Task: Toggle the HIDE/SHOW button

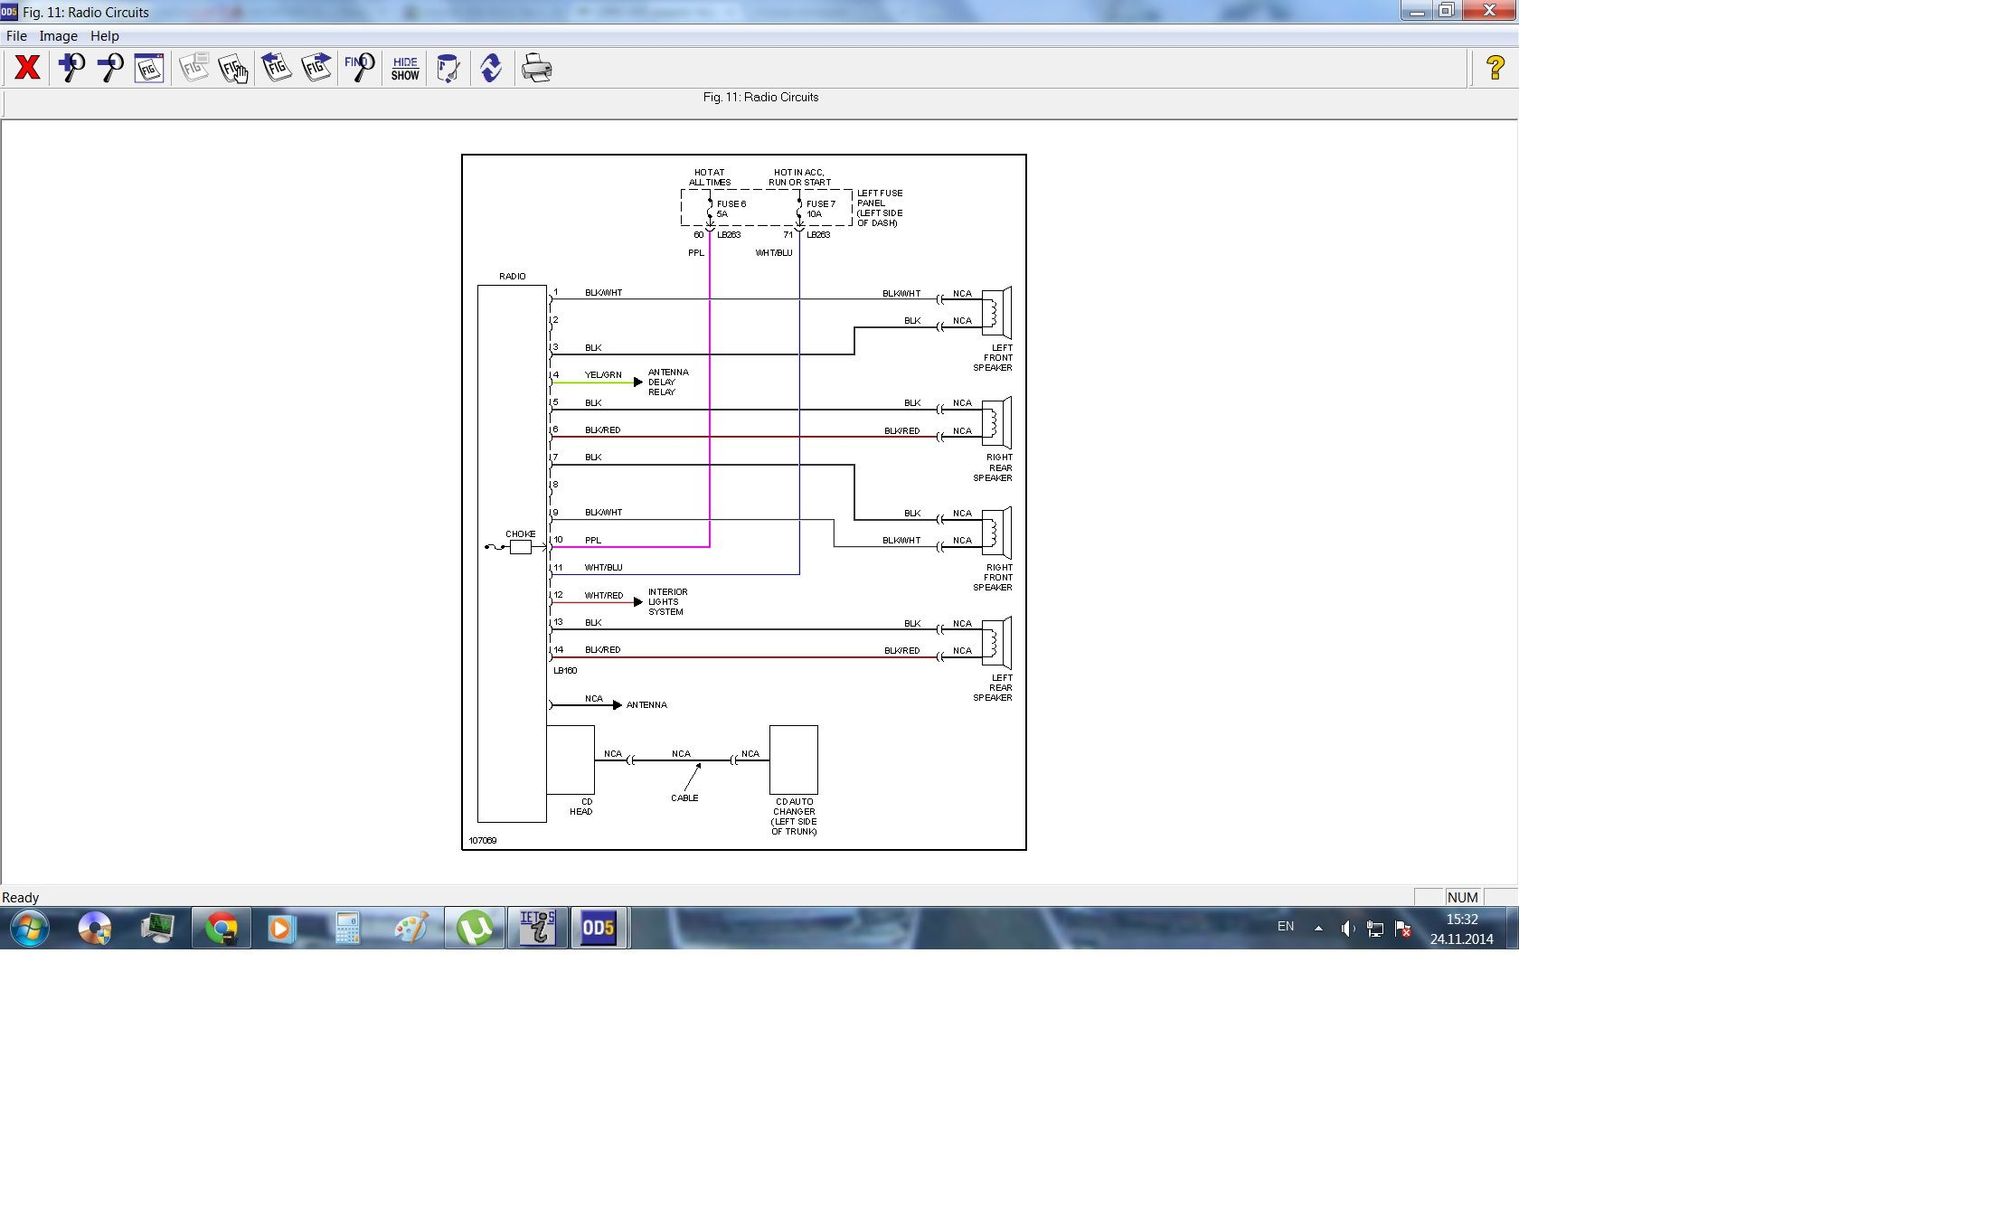Action: click(405, 68)
